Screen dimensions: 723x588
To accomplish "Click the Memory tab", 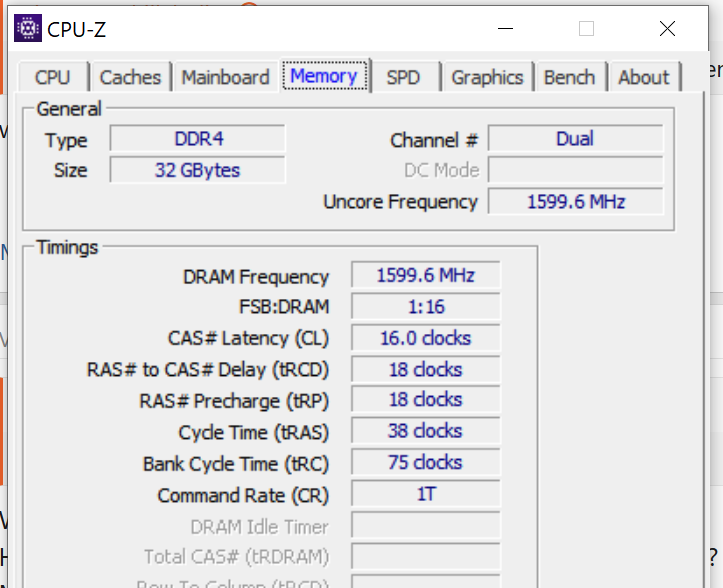I will [324, 76].
